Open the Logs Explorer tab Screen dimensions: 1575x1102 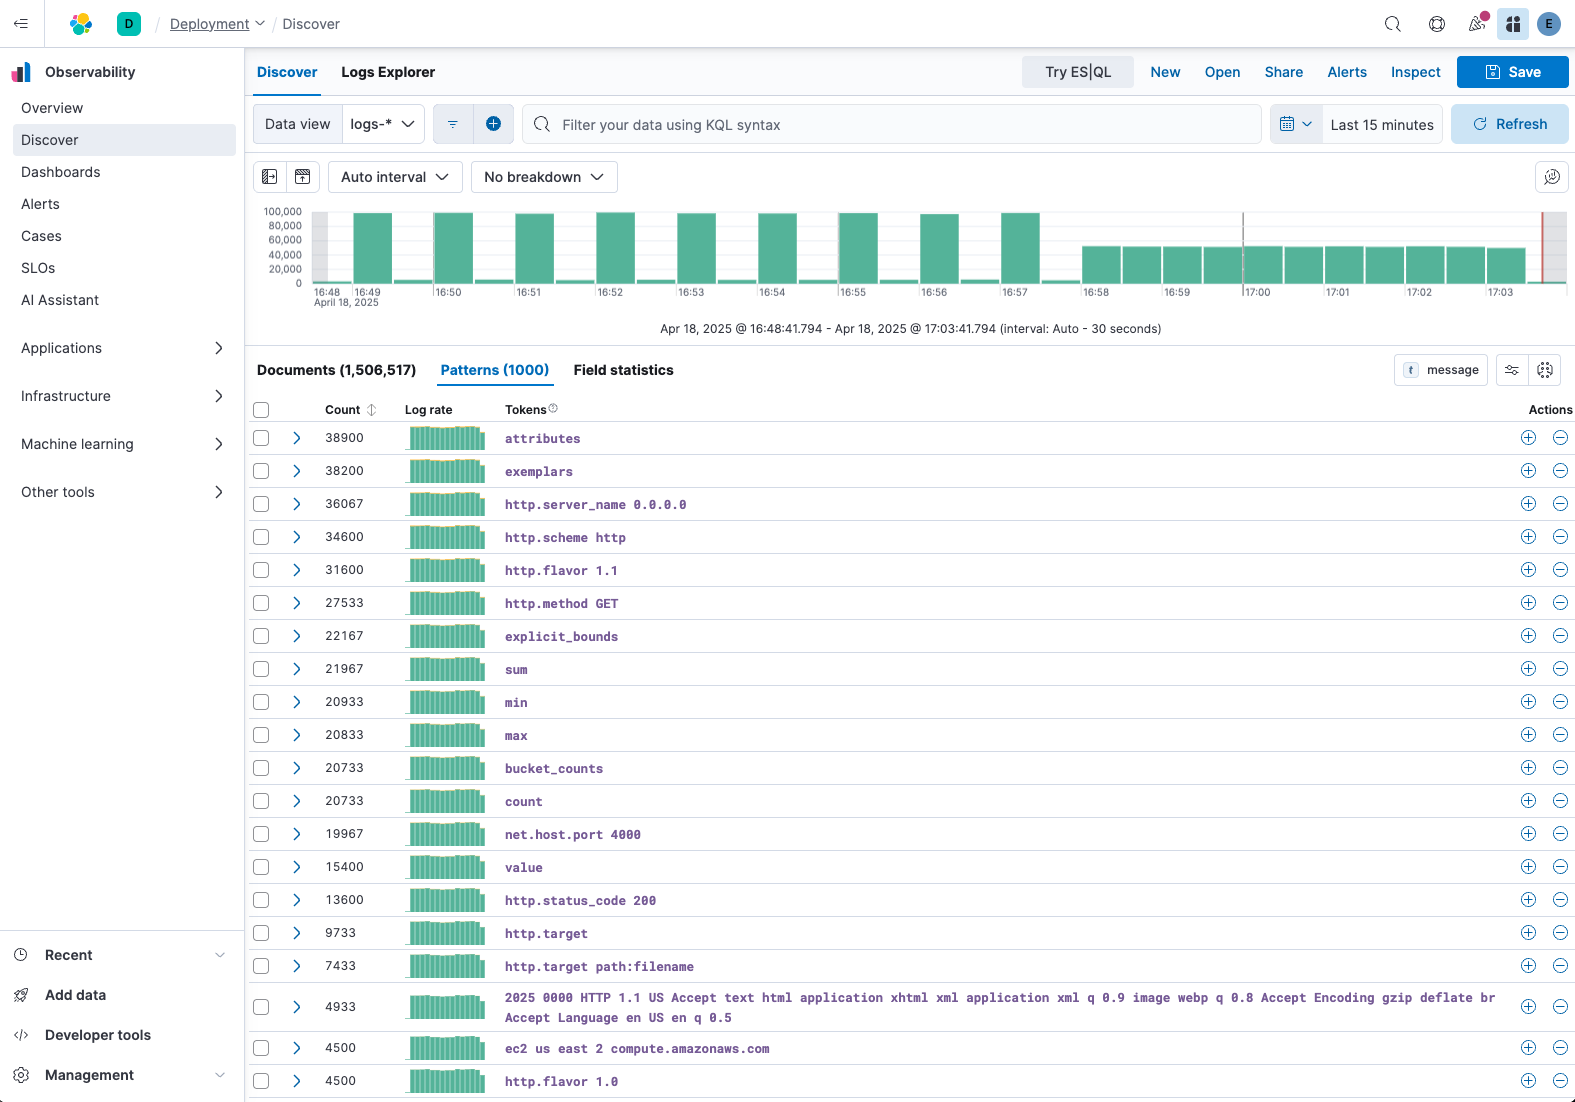click(x=388, y=72)
